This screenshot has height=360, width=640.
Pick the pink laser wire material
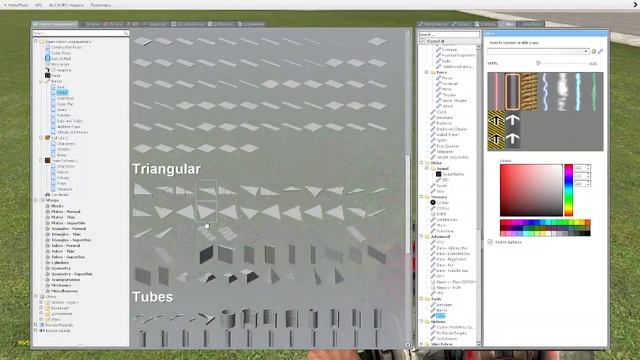click(x=496, y=92)
